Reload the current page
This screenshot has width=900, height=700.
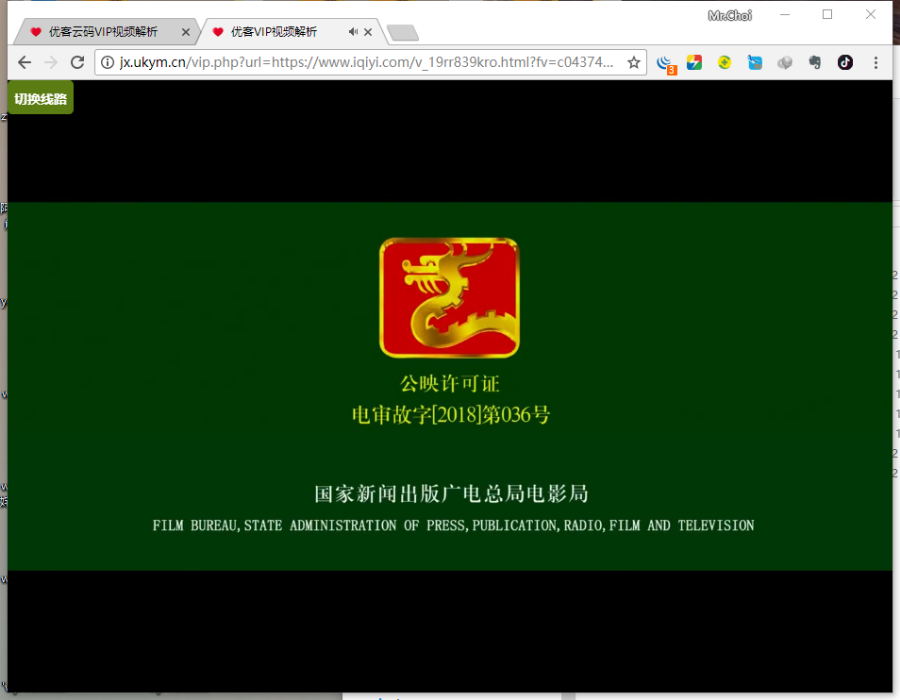(77, 62)
